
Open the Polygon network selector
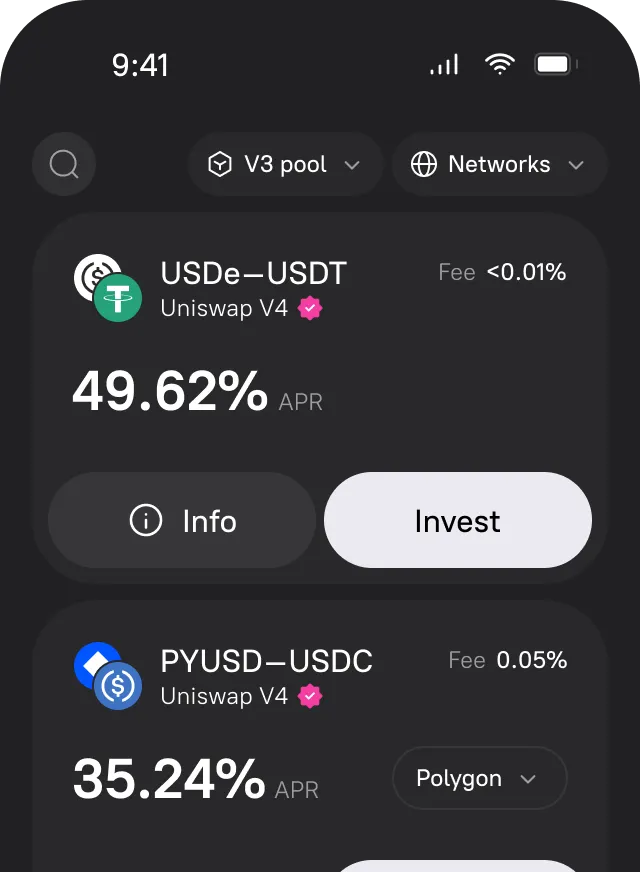[479, 779]
